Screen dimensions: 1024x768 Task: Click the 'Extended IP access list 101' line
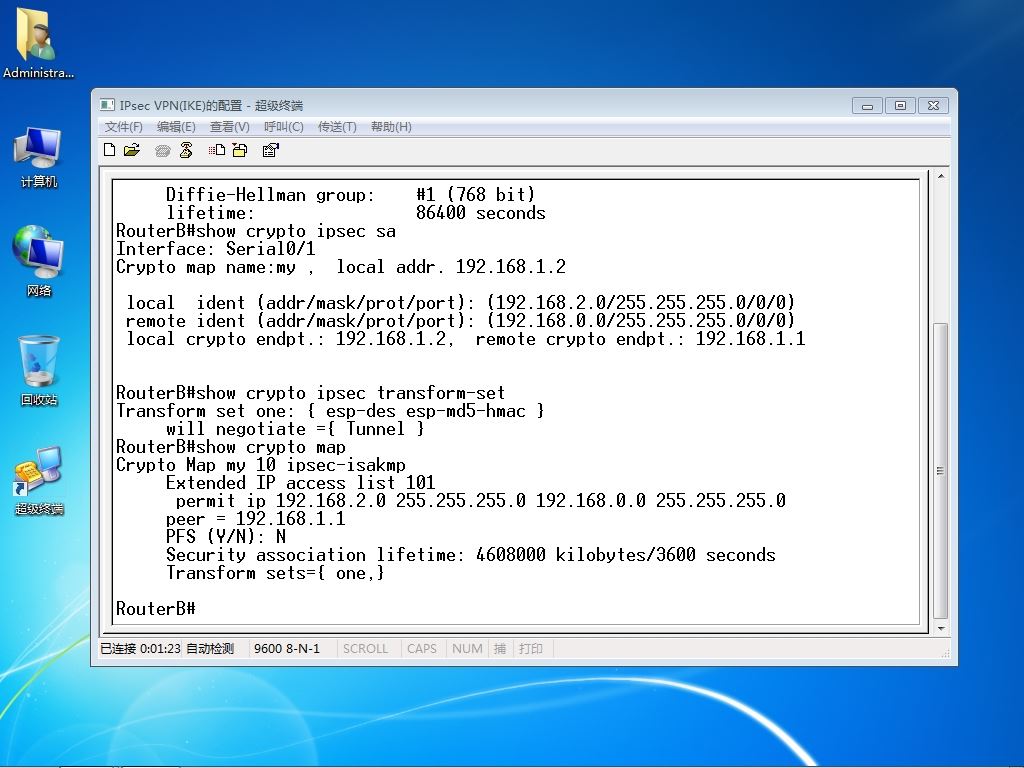click(300, 483)
